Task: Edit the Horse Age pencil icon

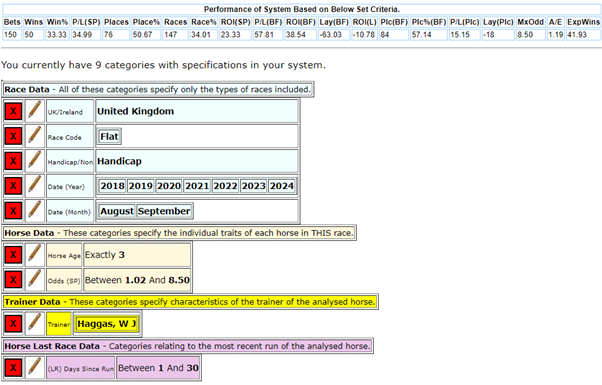Action: [35, 255]
